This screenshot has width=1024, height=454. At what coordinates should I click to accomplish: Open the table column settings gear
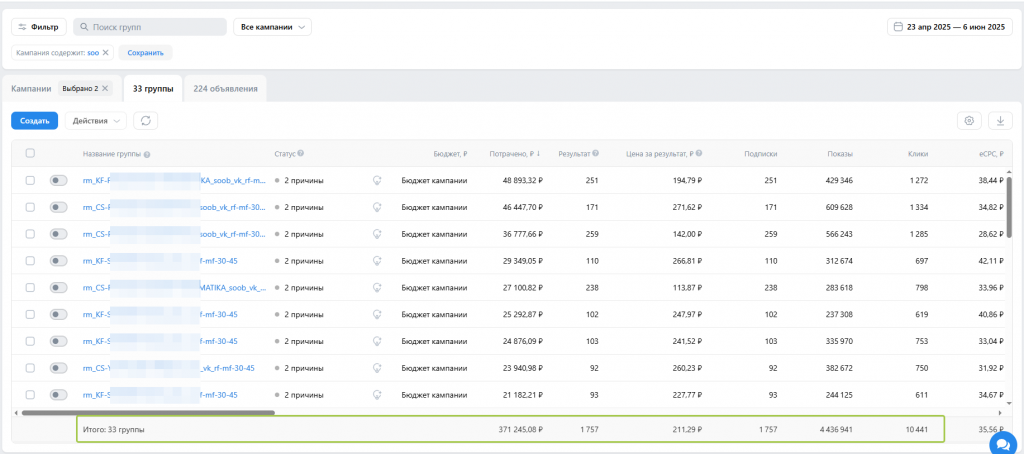pos(969,121)
